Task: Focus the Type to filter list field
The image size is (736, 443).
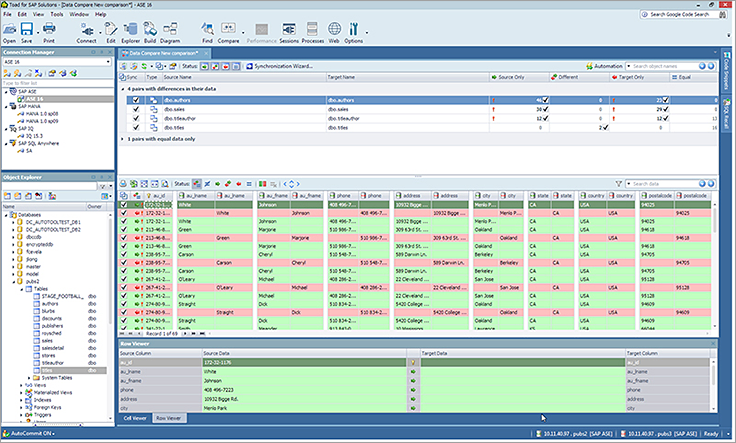Action: click(x=57, y=83)
